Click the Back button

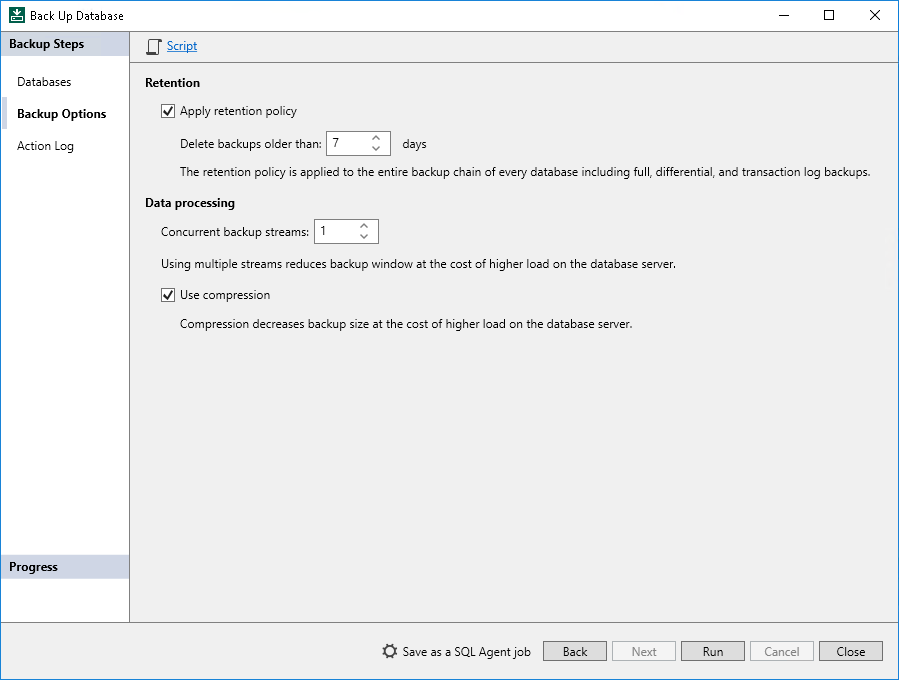pyautogui.click(x=574, y=651)
